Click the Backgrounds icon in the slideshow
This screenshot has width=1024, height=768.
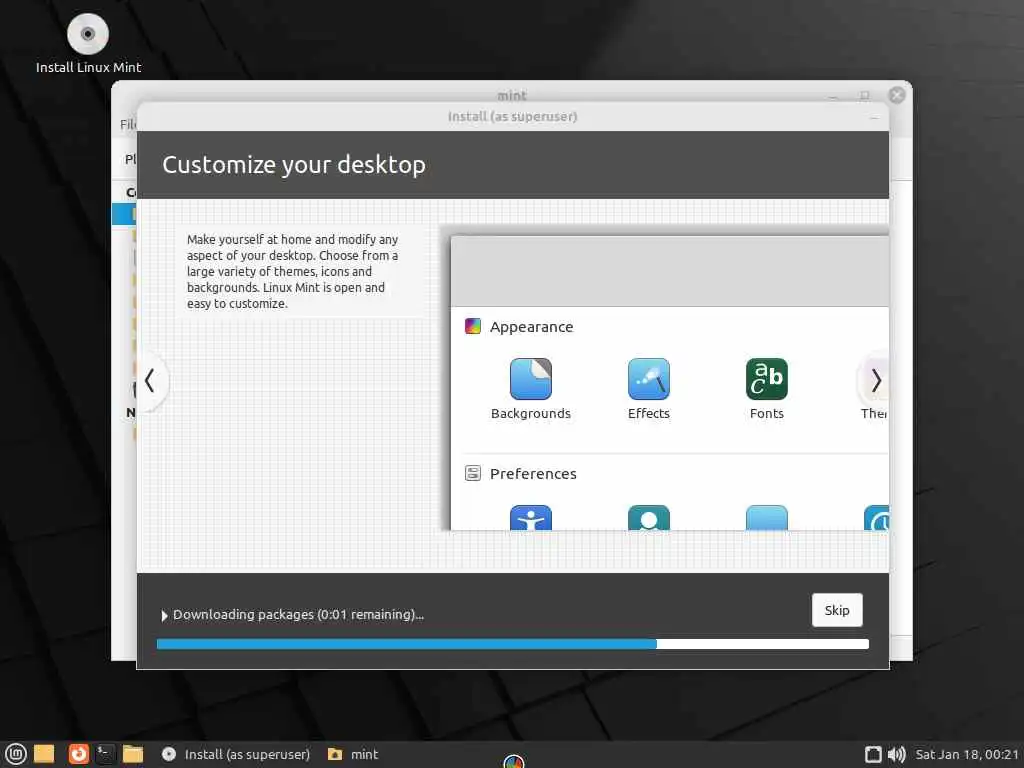530,379
